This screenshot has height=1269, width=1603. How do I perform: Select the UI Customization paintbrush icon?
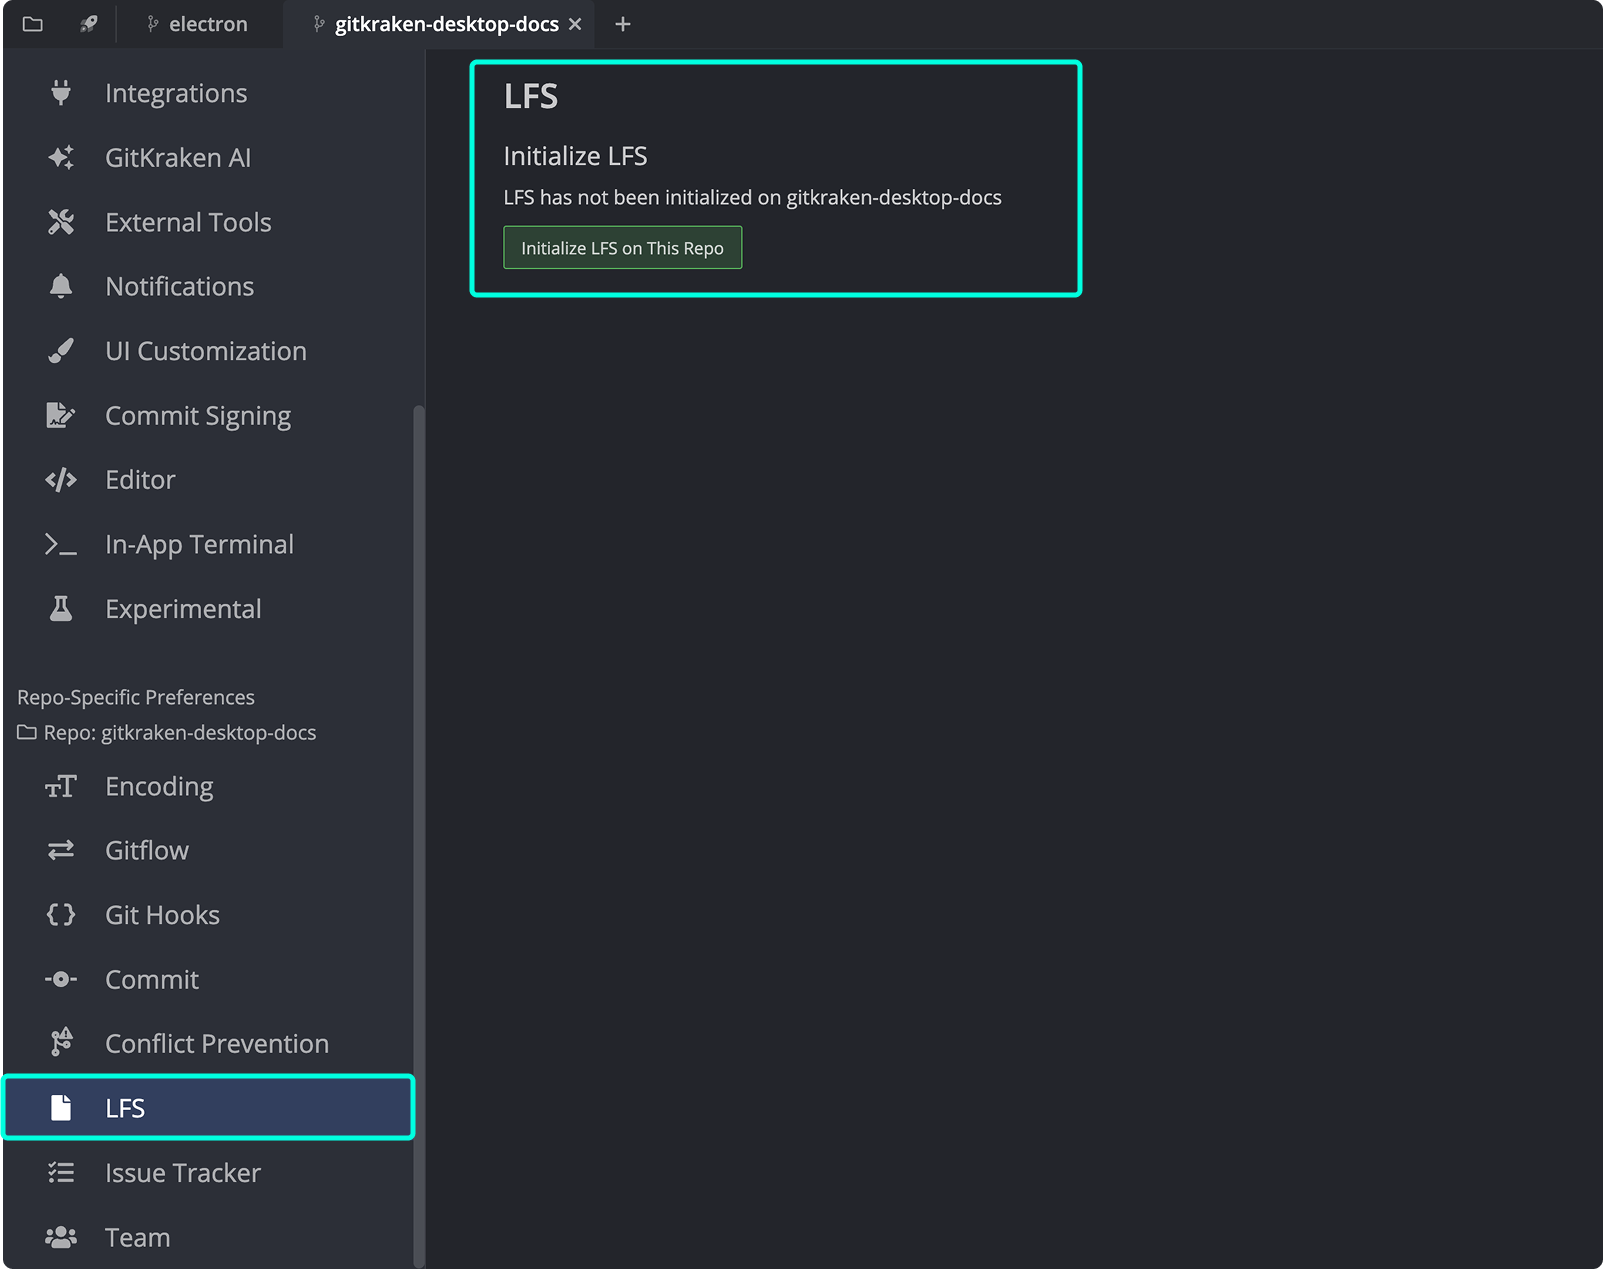click(60, 350)
